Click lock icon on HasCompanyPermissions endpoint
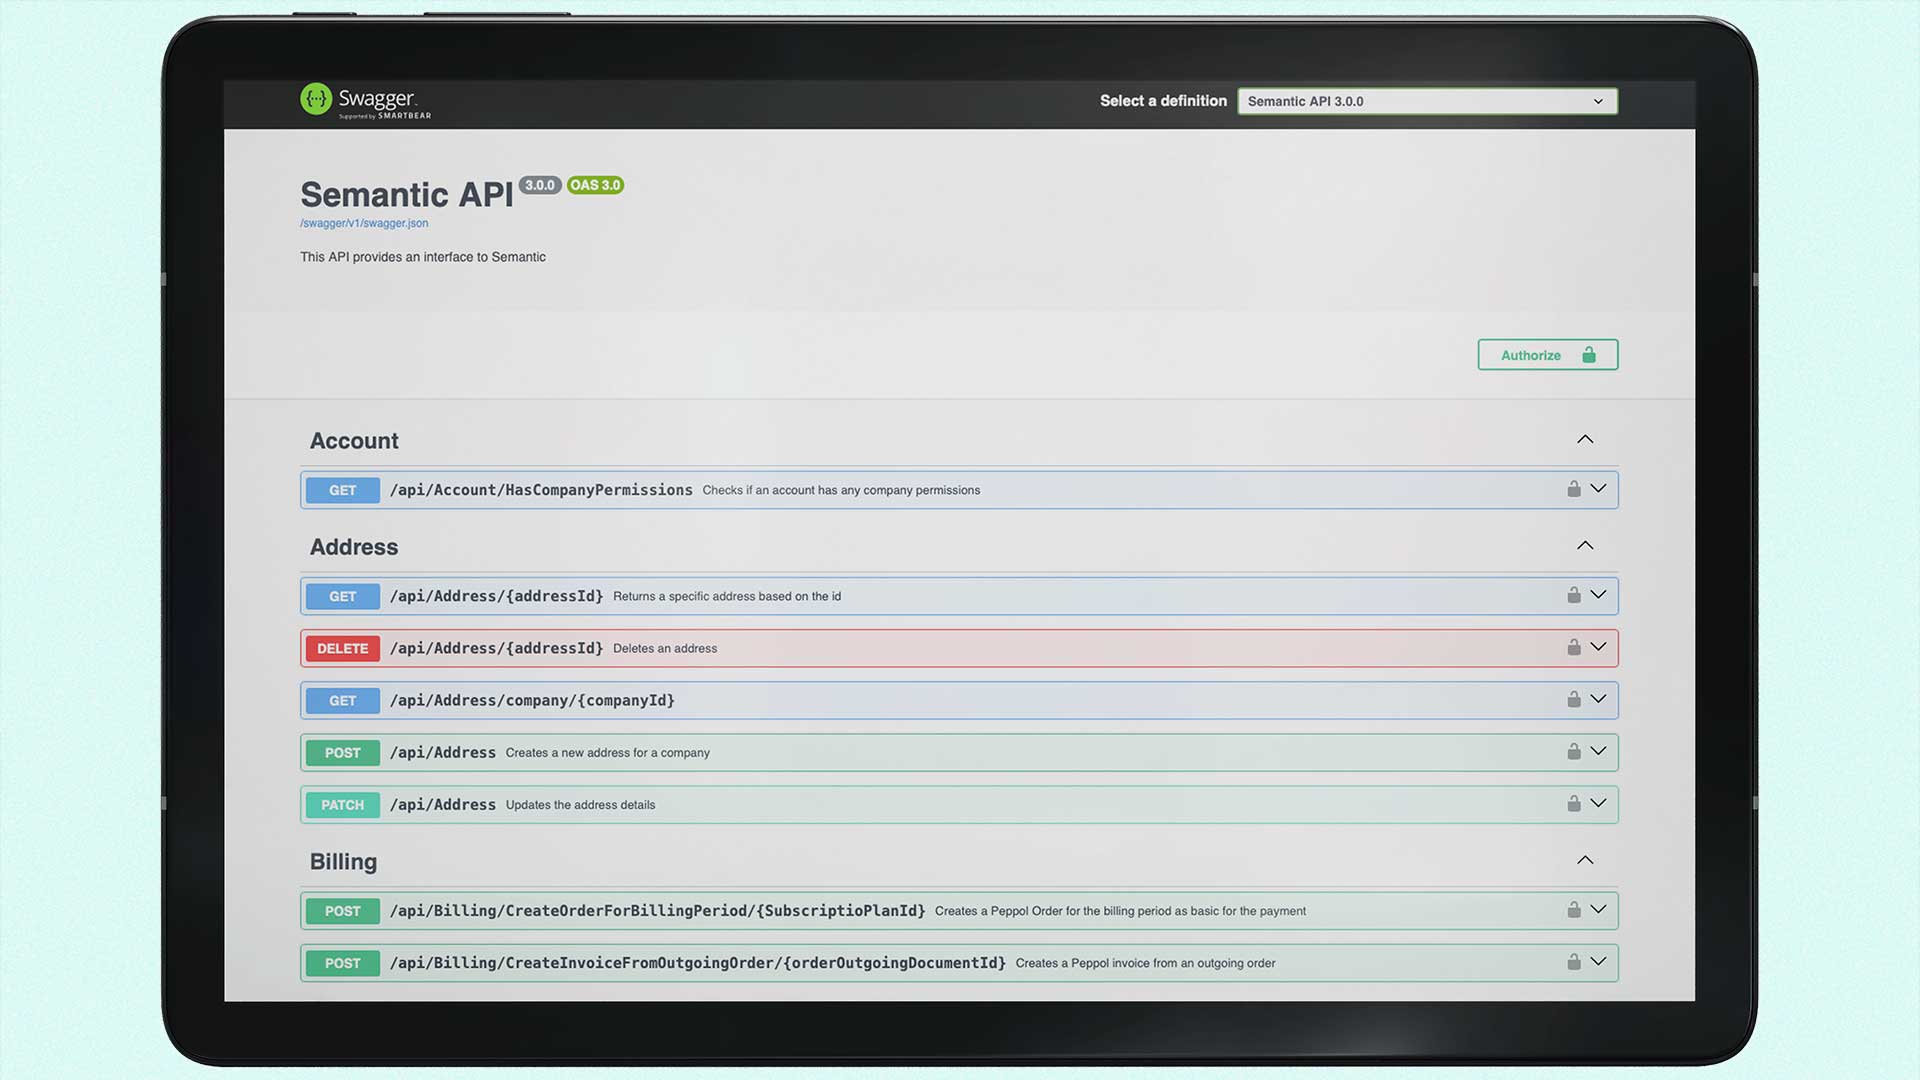Viewport: 1920px width, 1080px height. pyautogui.click(x=1573, y=489)
